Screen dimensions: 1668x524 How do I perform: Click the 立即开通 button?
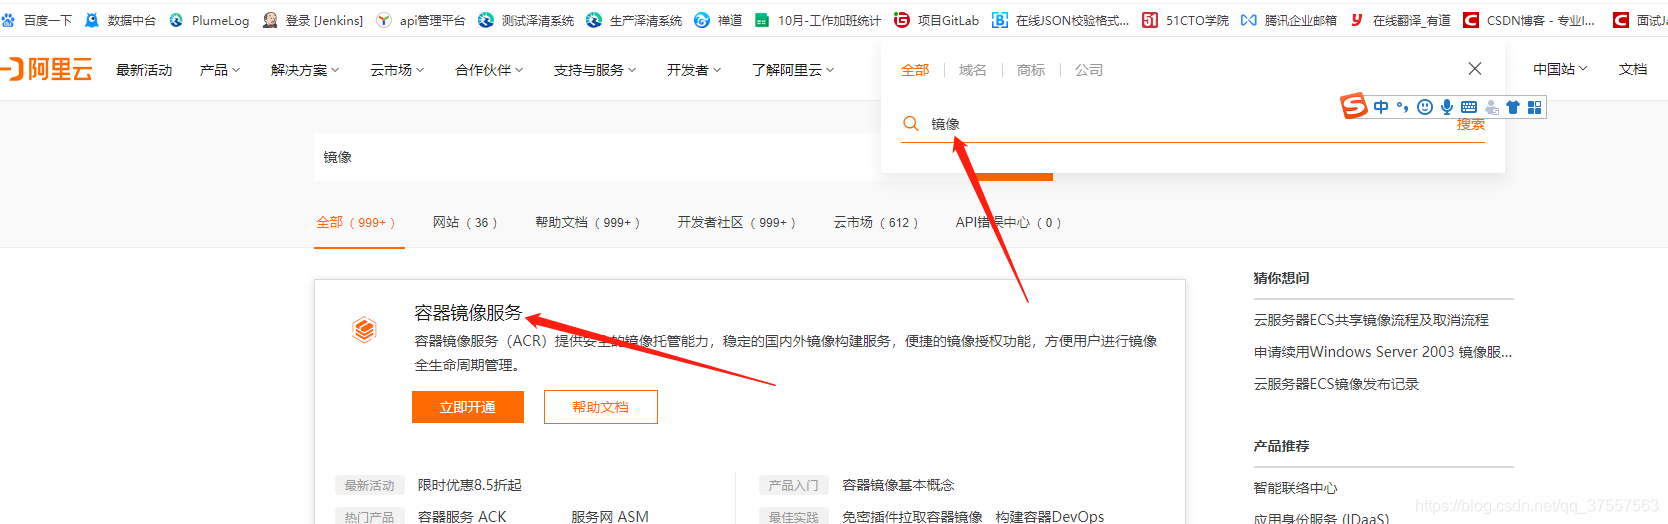(468, 407)
